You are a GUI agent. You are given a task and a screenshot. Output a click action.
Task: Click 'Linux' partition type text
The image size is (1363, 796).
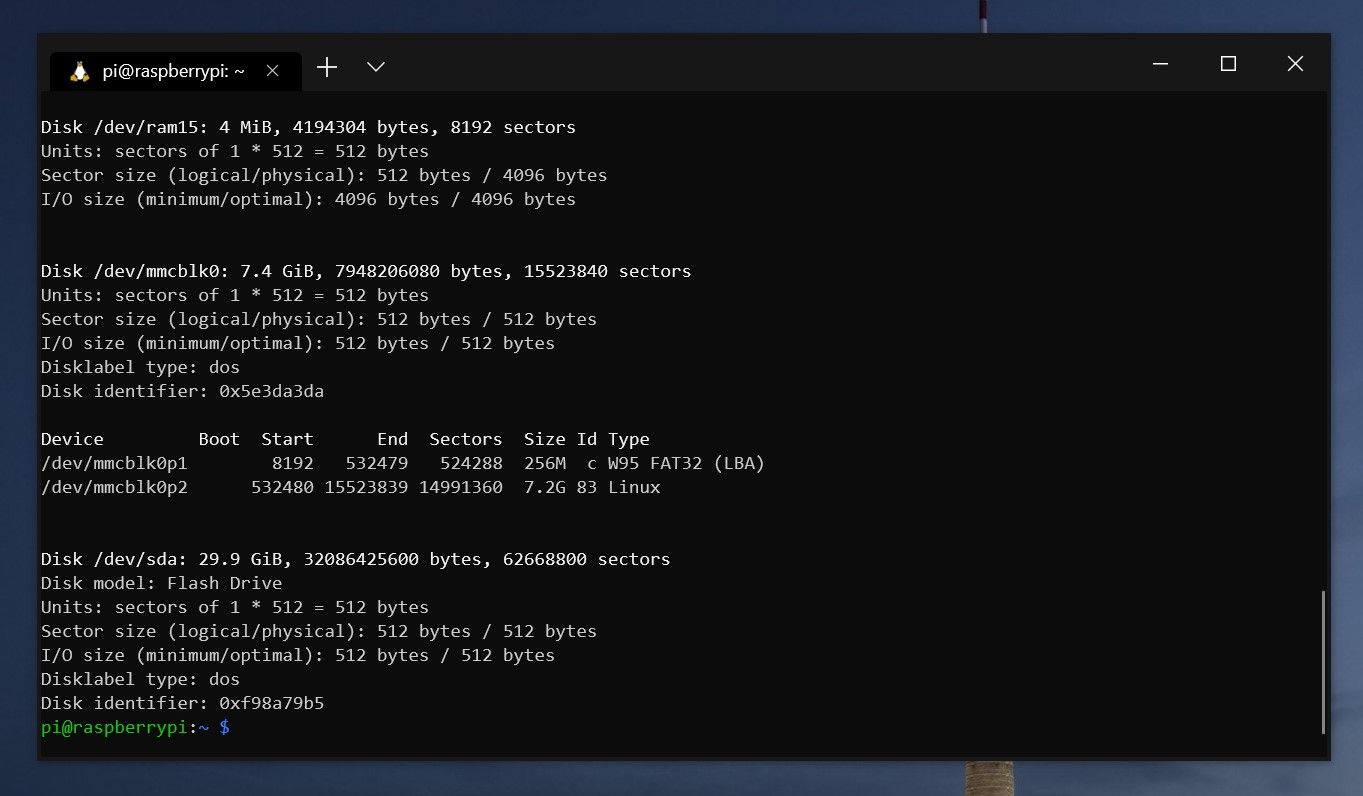click(634, 487)
